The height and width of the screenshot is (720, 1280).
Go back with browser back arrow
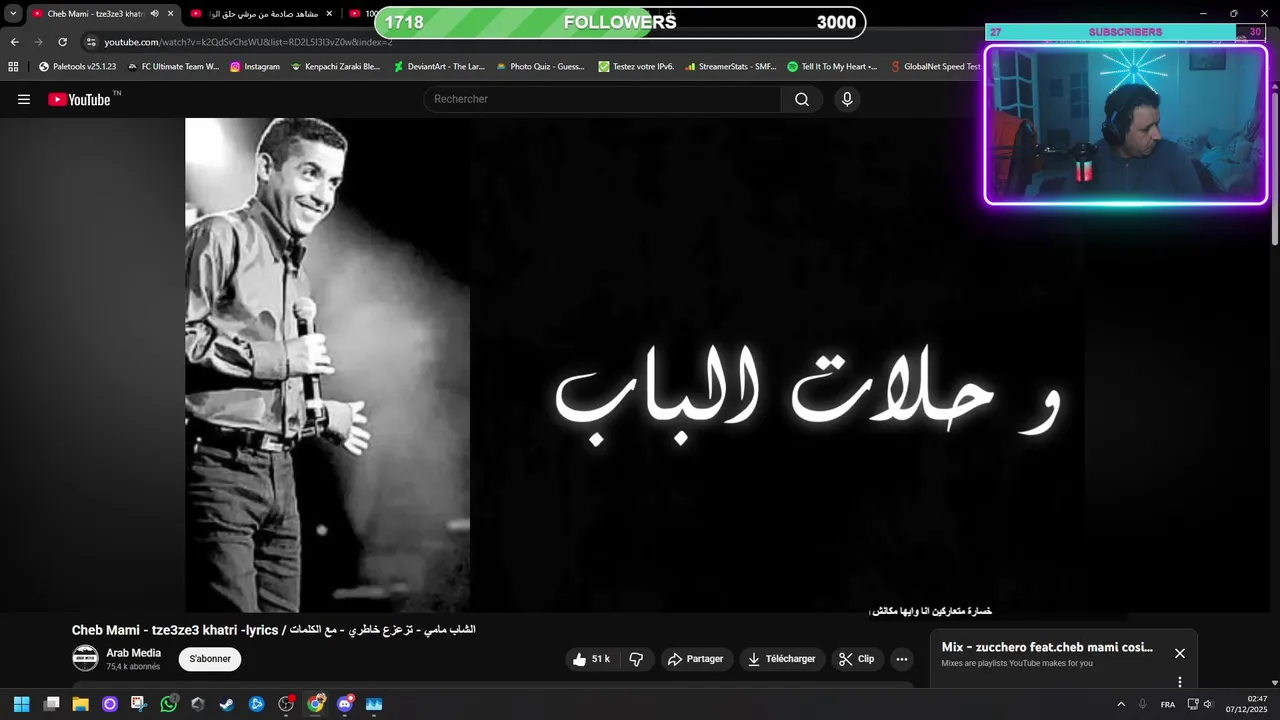coord(14,42)
